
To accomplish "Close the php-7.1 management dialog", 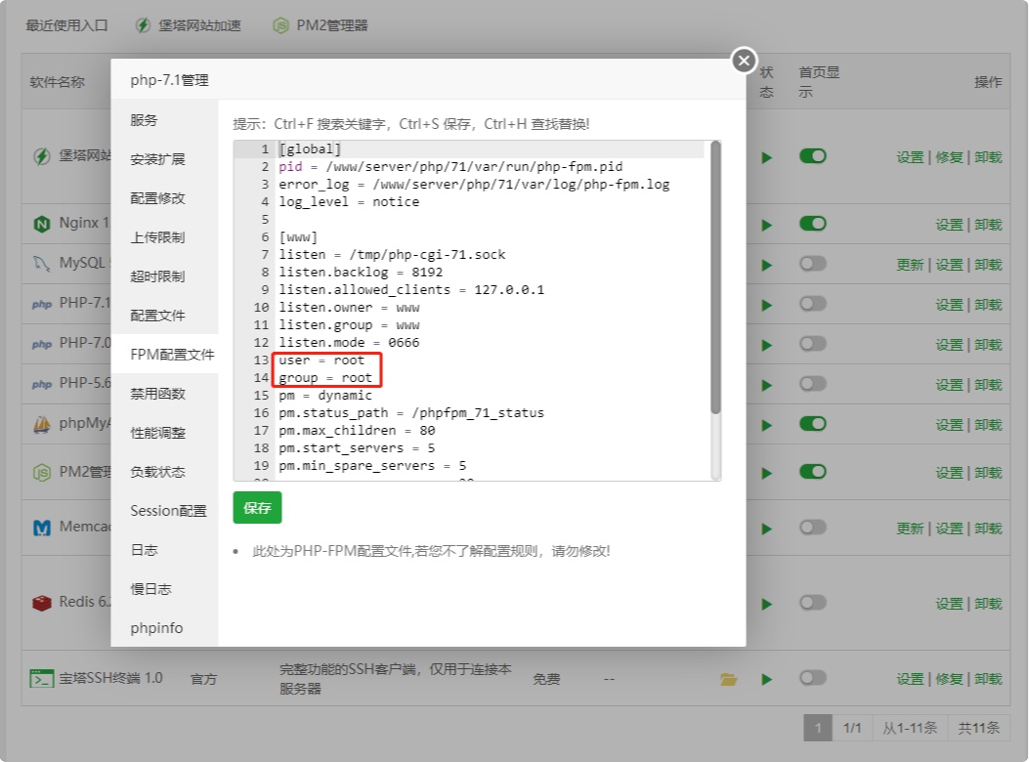I will coord(744,61).
